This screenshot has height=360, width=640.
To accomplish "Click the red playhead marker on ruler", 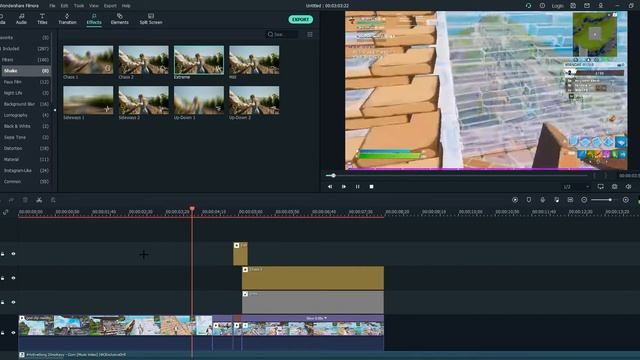I will 192,209.
